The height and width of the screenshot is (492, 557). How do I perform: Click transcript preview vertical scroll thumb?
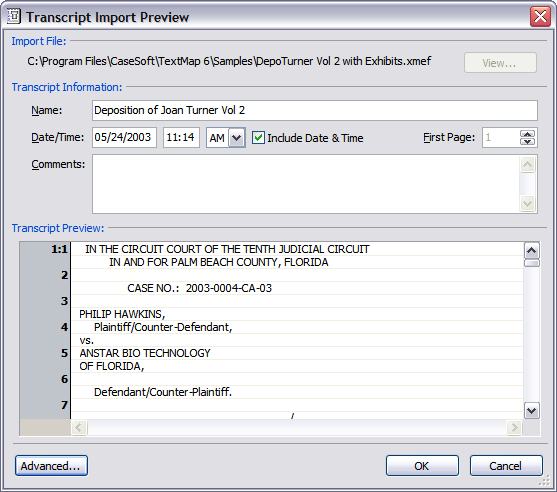tap(532, 263)
